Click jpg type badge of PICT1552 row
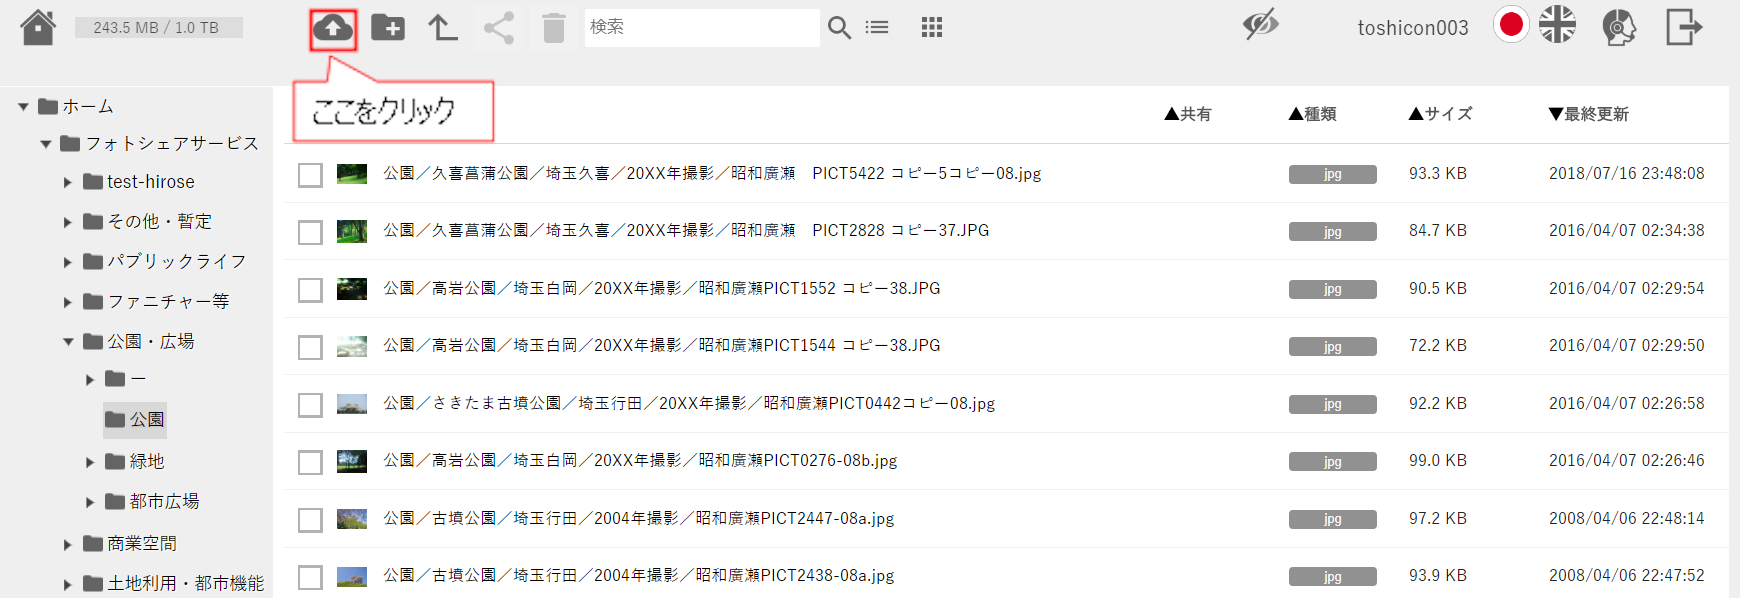The width and height of the screenshot is (1740, 598). tap(1332, 289)
